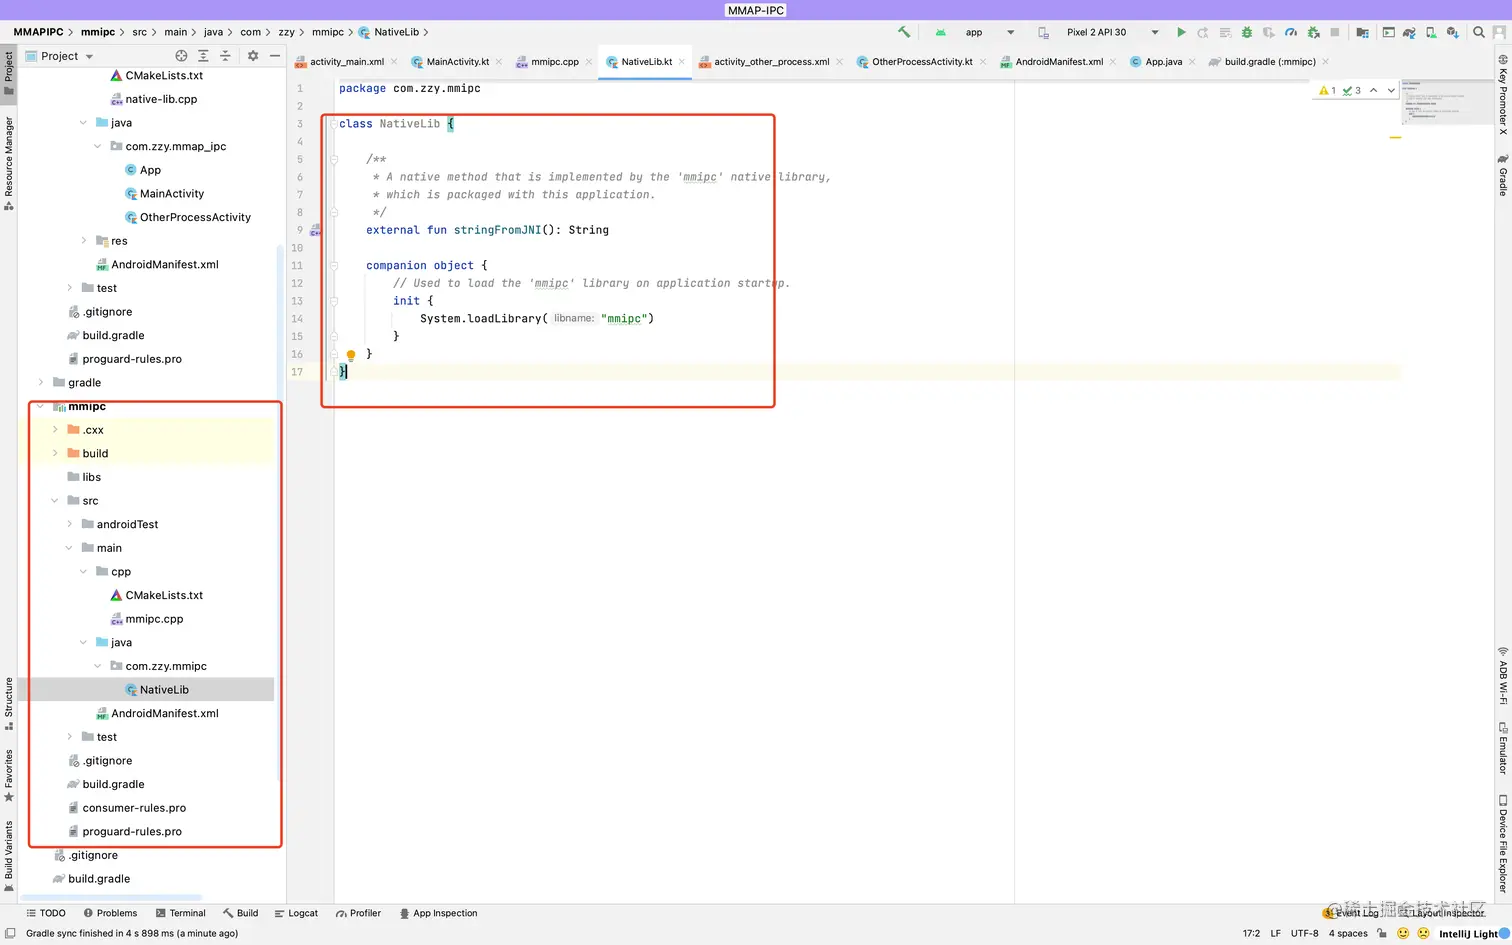
Task: Open Project panel gear settings
Action: point(253,56)
